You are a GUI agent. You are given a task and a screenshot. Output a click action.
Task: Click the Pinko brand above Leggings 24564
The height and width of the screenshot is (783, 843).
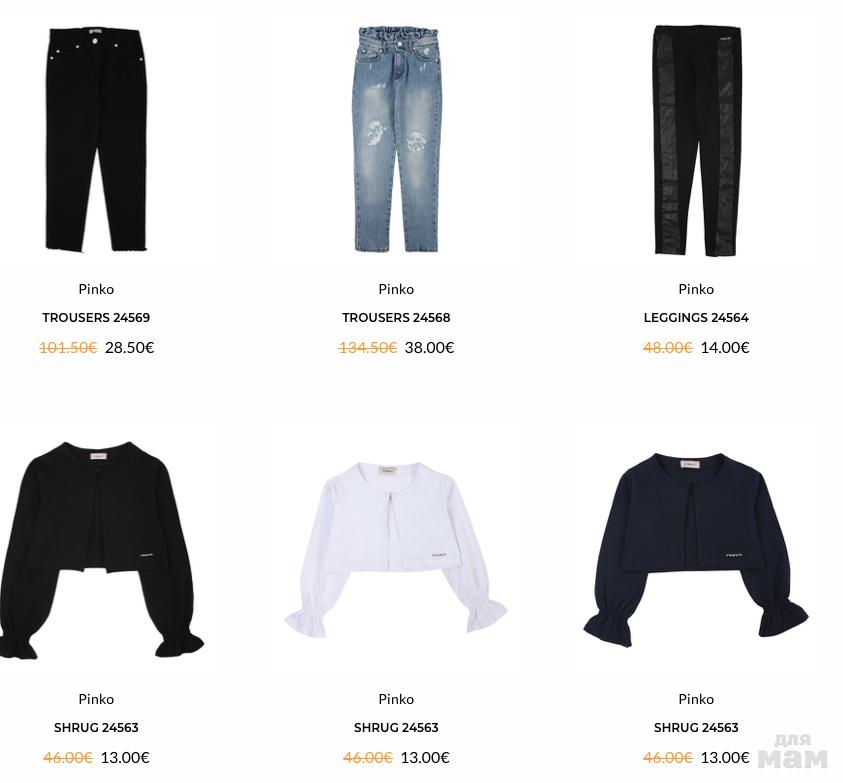(x=696, y=289)
